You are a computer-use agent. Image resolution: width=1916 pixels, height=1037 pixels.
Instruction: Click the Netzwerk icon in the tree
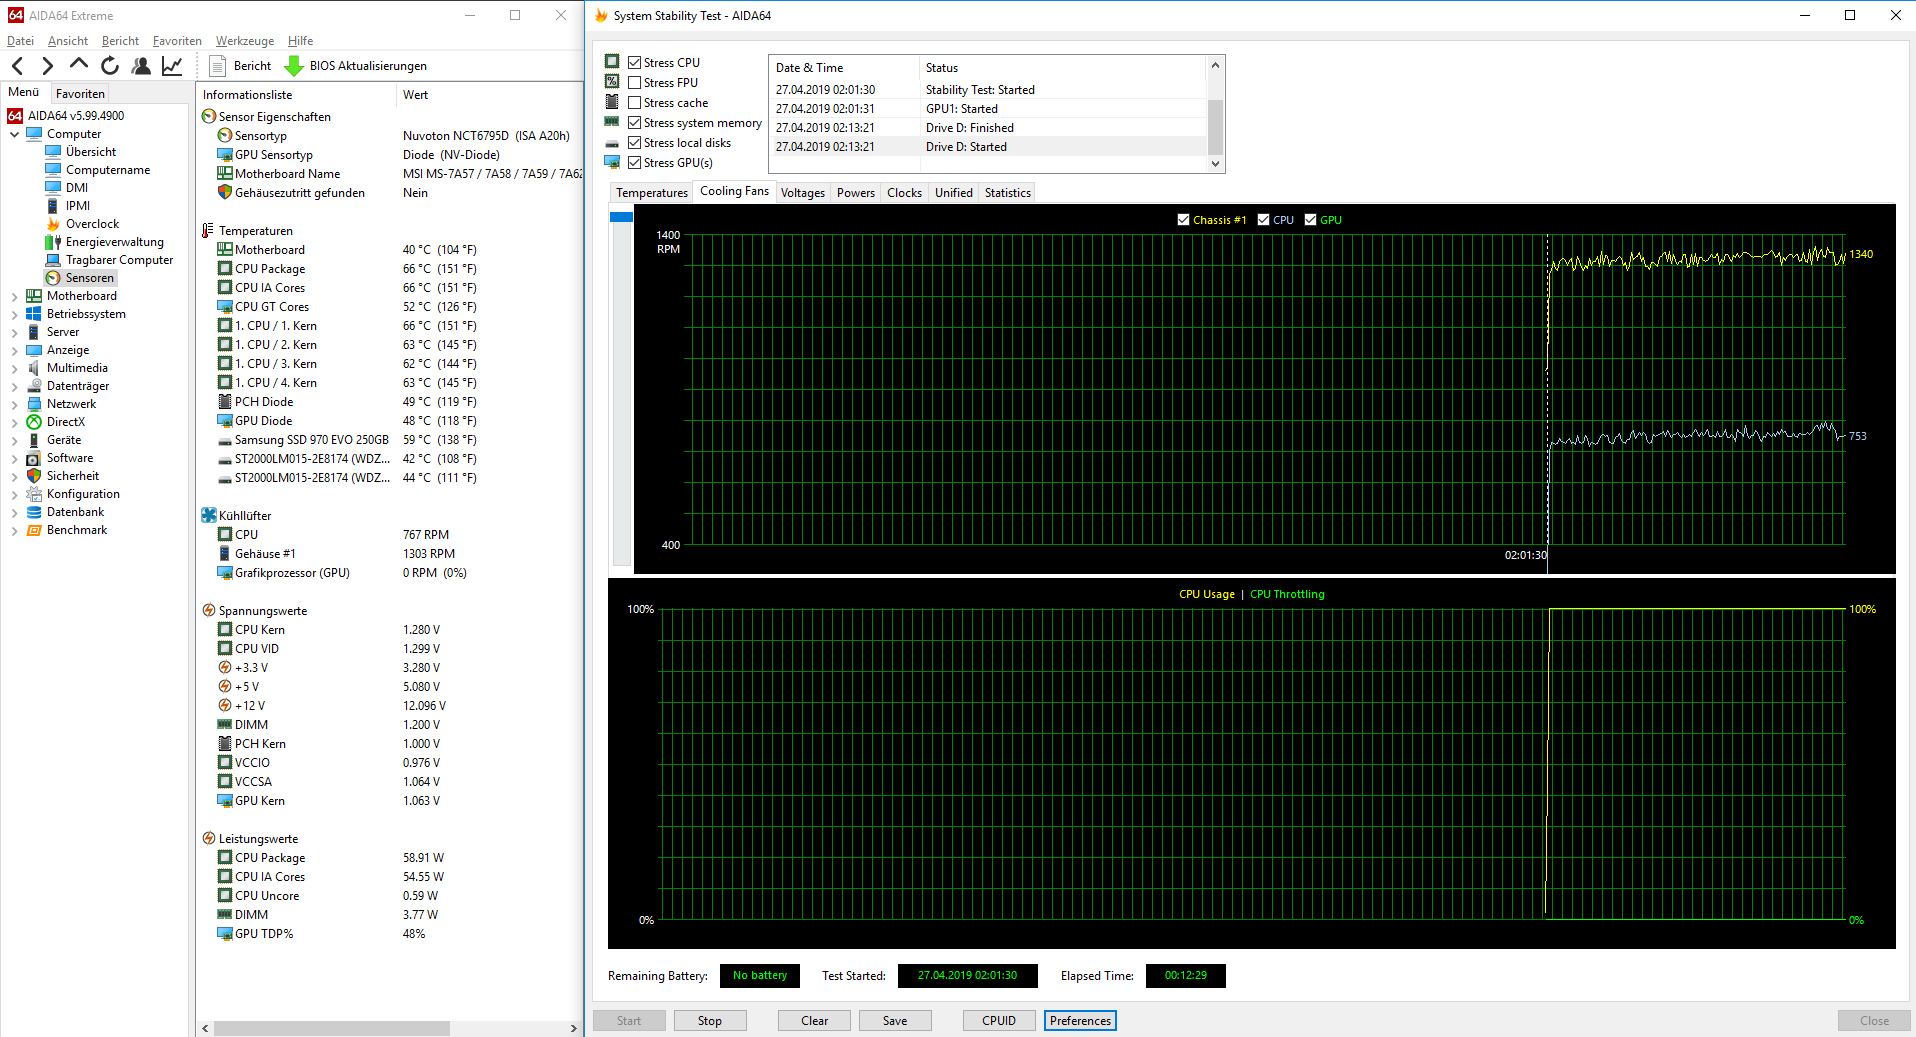34,404
